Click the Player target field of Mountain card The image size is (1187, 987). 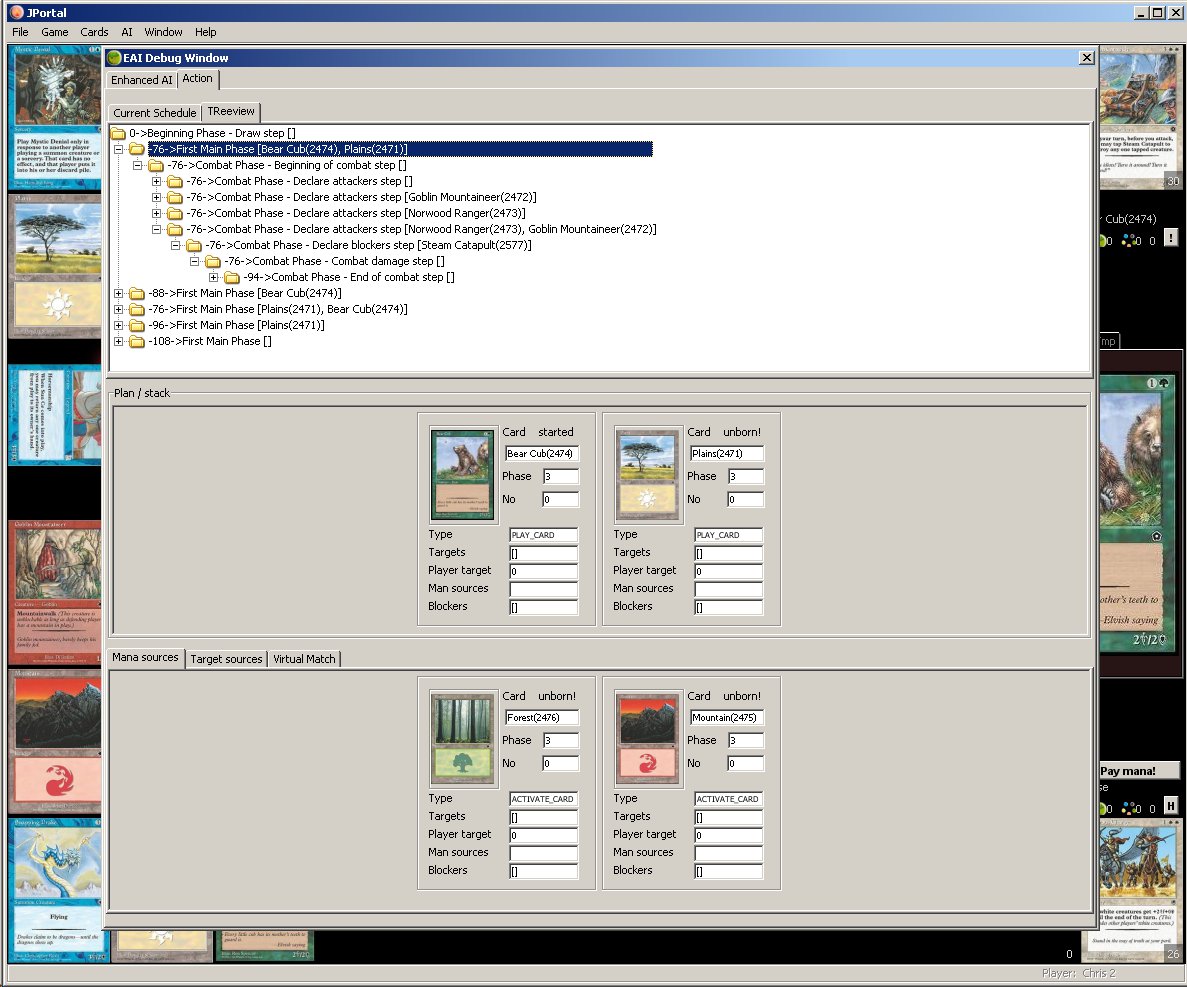(x=728, y=836)
